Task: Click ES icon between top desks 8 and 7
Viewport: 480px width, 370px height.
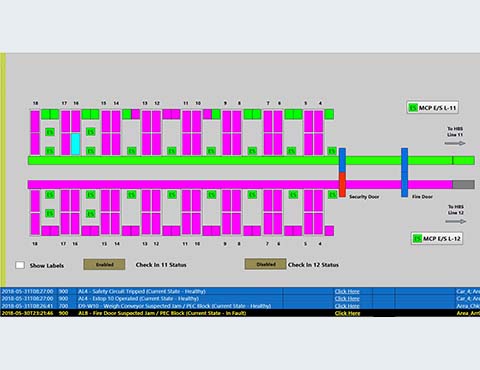Action: pos(252,151)
